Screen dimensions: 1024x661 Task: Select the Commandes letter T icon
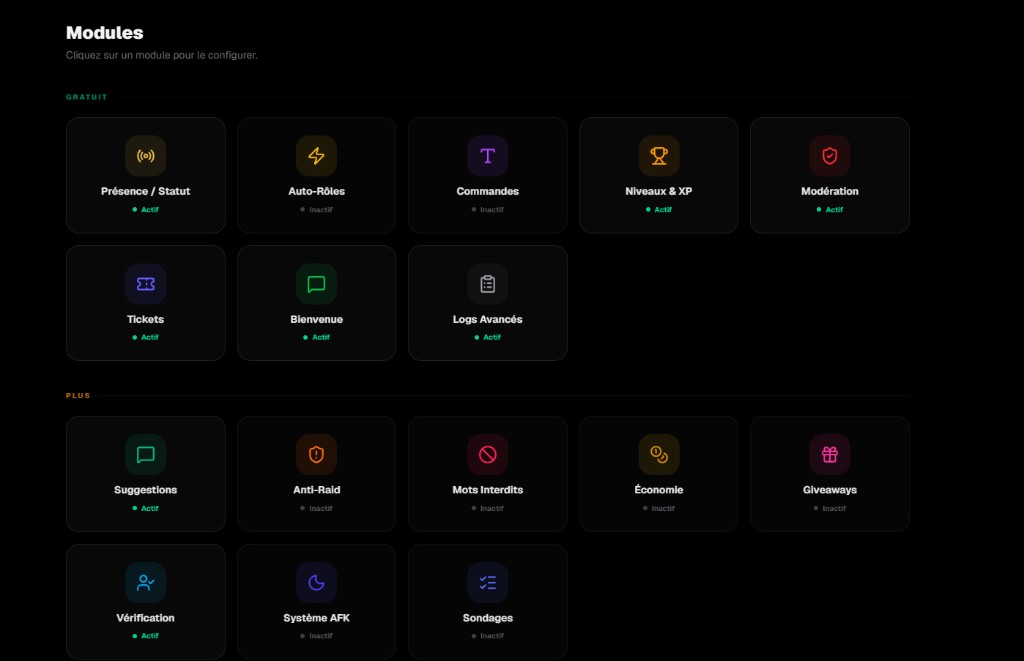coord(488,156)
